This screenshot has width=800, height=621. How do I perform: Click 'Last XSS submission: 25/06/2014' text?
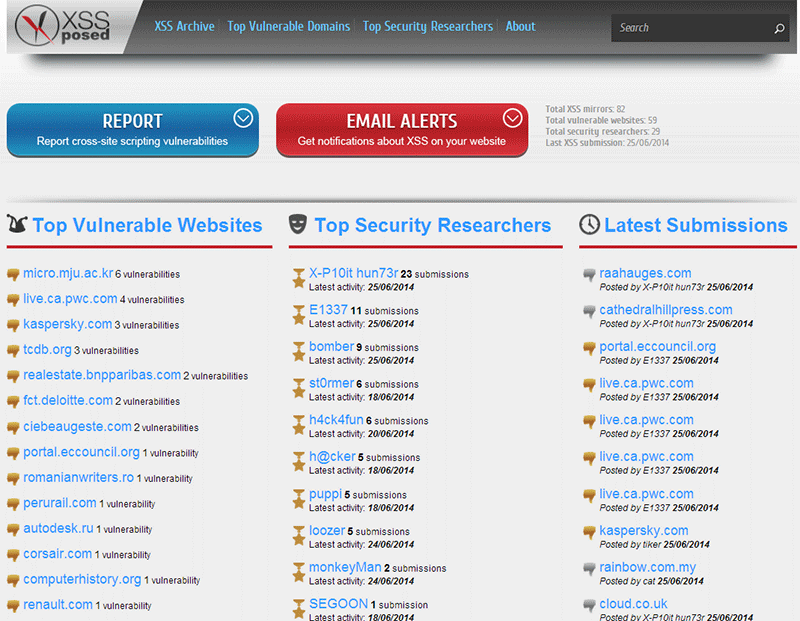607,143
